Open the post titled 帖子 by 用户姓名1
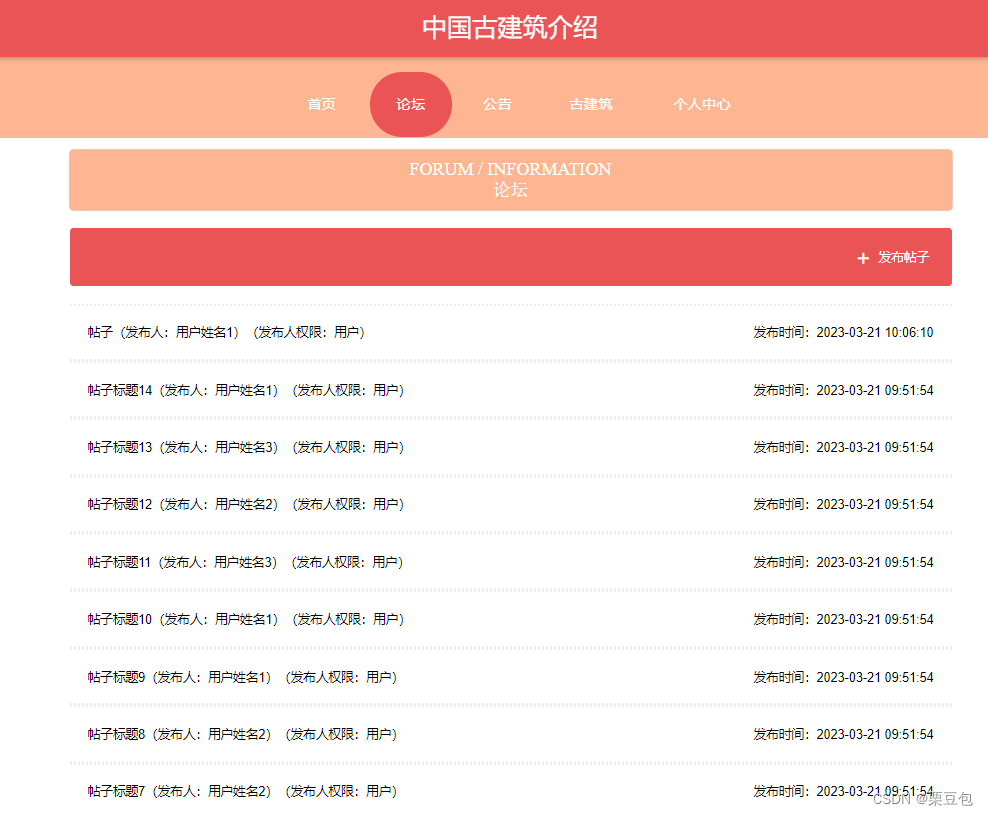The image size is (988, 816). (x=226, y=332)
